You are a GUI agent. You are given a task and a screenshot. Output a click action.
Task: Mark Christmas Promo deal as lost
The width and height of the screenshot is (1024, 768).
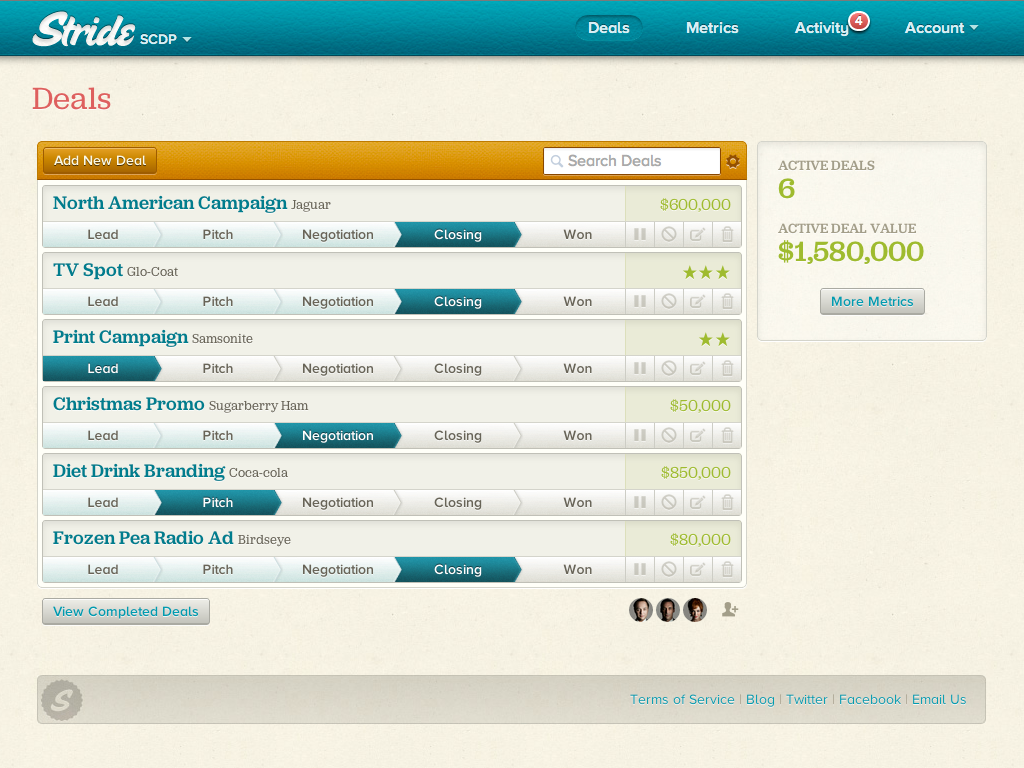point(669,436)
